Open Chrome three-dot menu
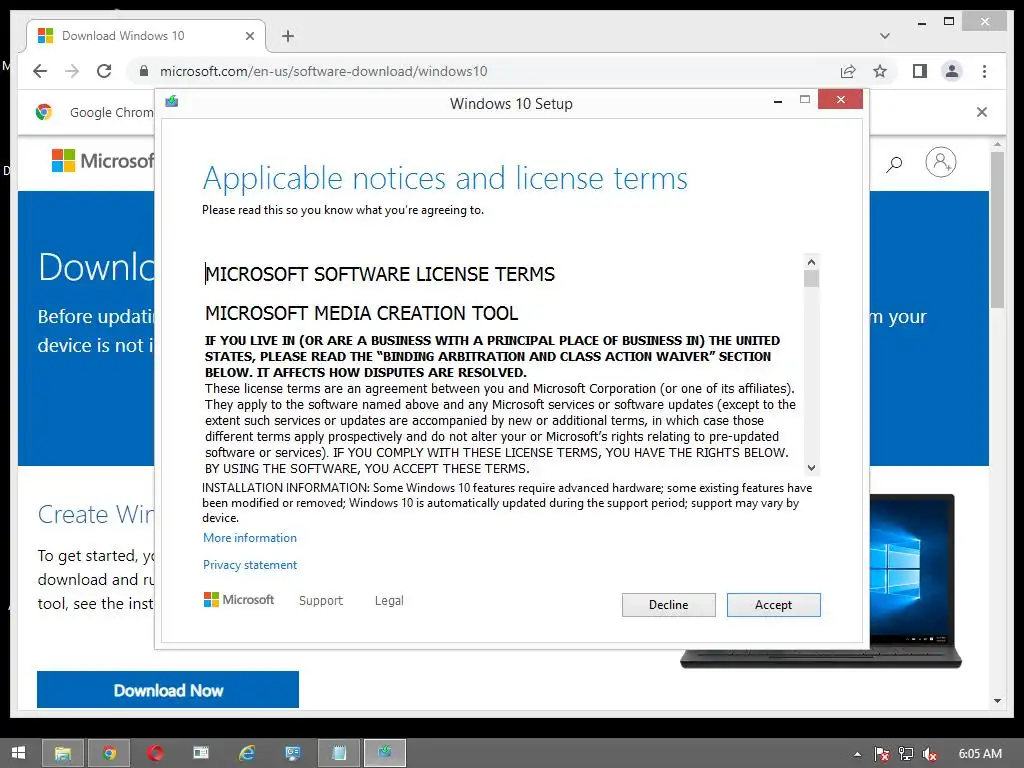The image size is (1024, 768). click(x=984, y=71)
